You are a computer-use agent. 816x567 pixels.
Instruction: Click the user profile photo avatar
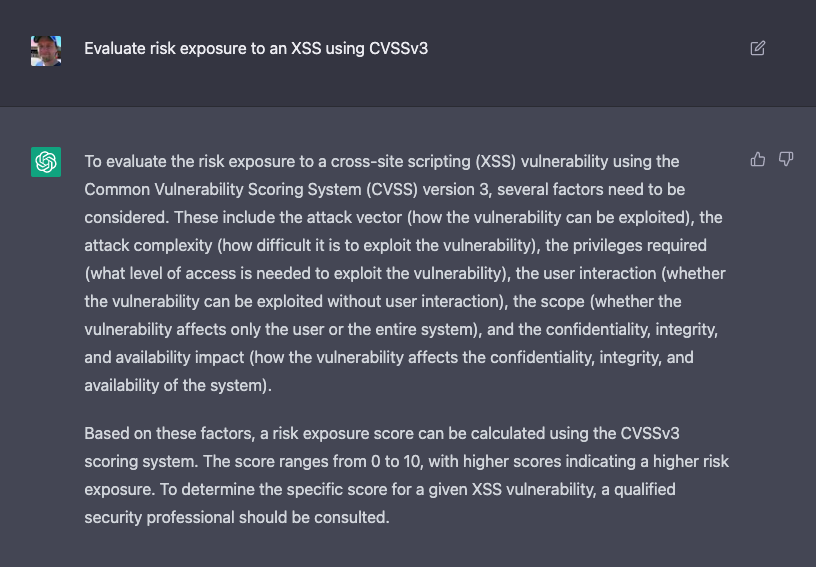point(46,51)
